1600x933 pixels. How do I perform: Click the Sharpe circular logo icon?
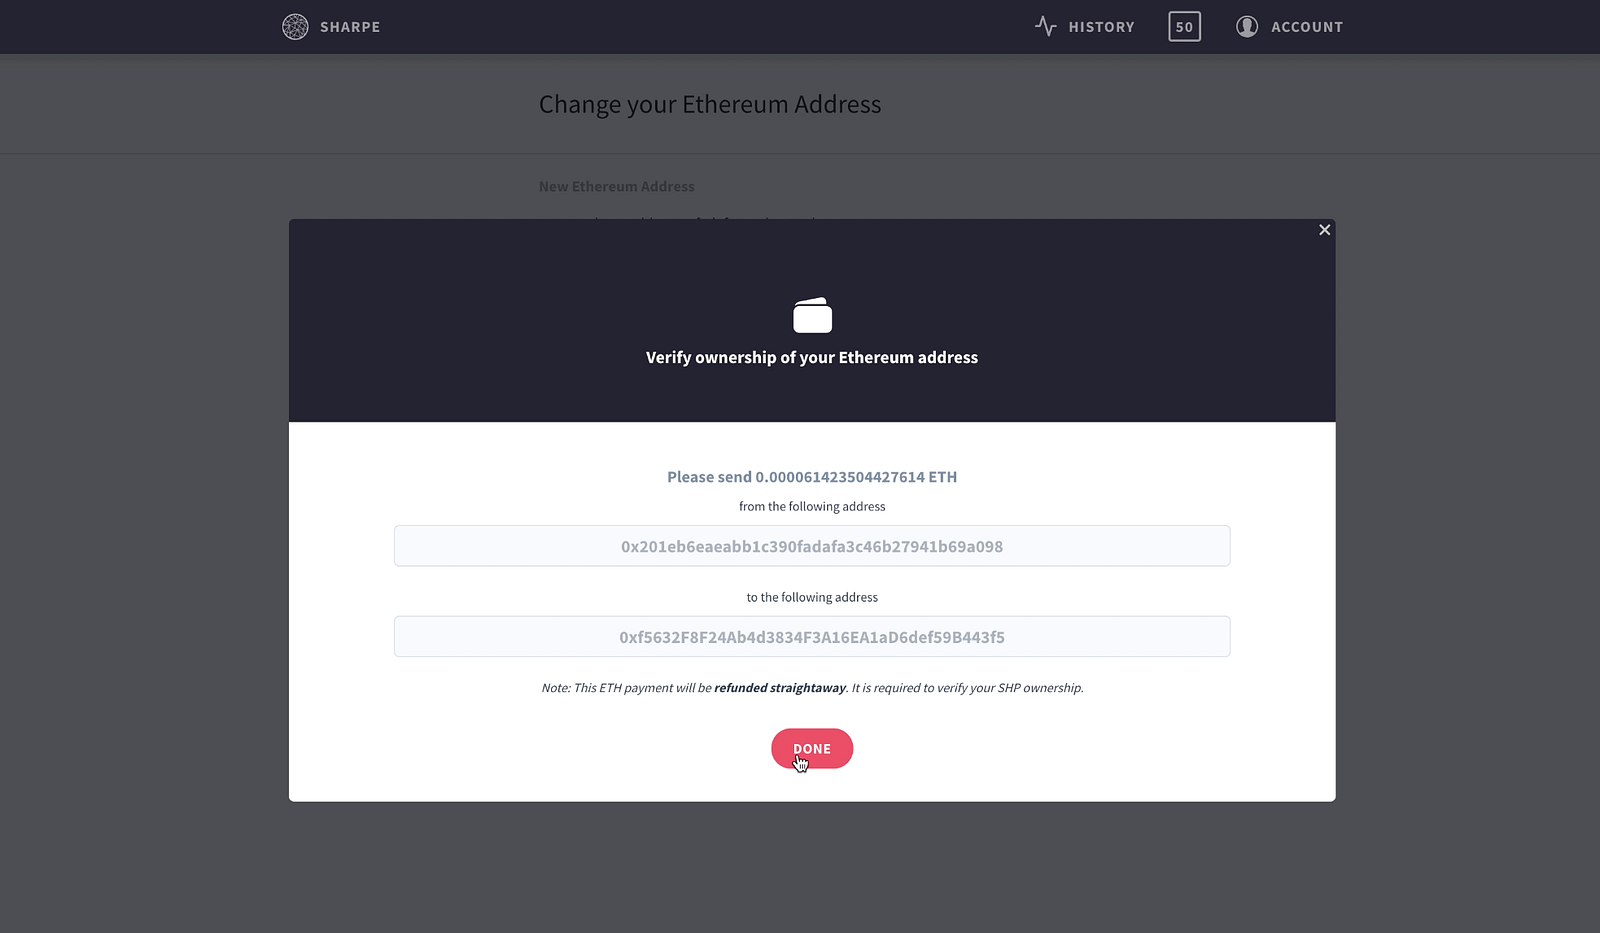pyautogui.click(x=295, y=27)
